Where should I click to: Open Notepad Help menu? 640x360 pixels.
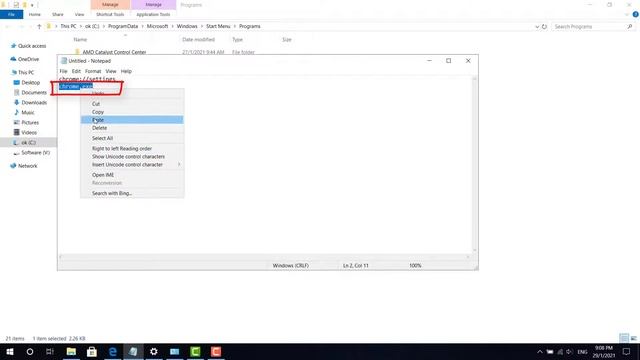point(126,71)
